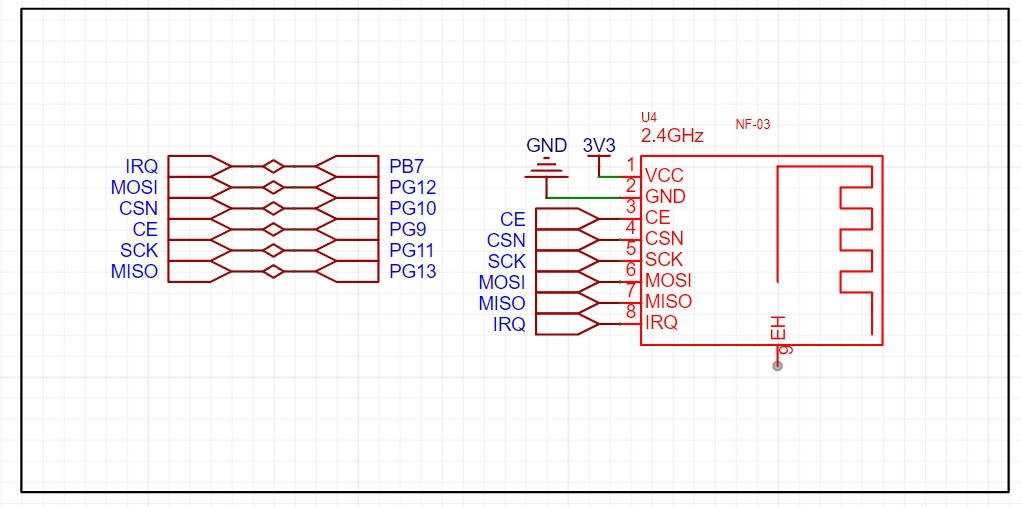This screenshot has width=1021, height=507.
Task: Click the SCK pin name inside U4
Action: [x=664, y=259]
